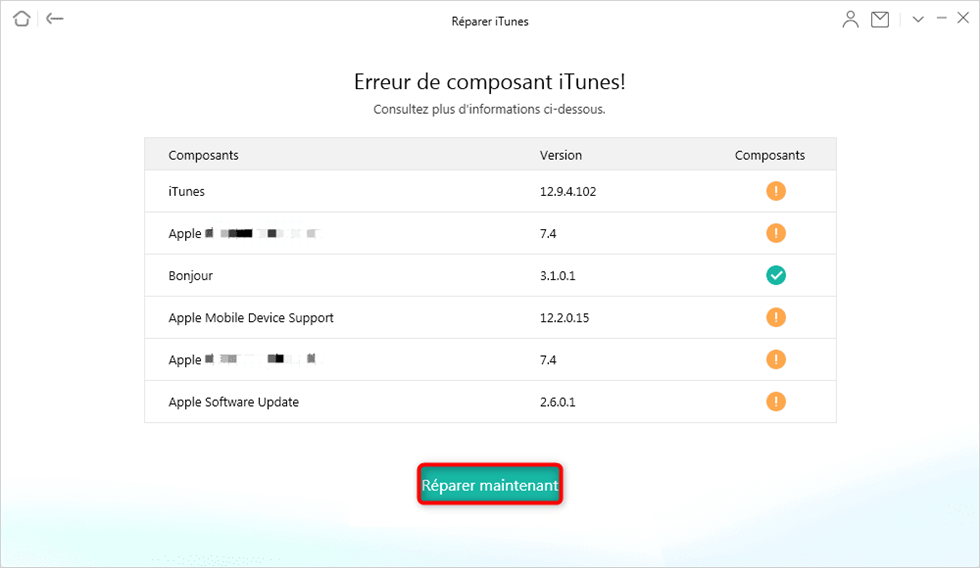Expand the window options chevron menu
Screen dimensions: 980x568
click(x=918, y=19)
